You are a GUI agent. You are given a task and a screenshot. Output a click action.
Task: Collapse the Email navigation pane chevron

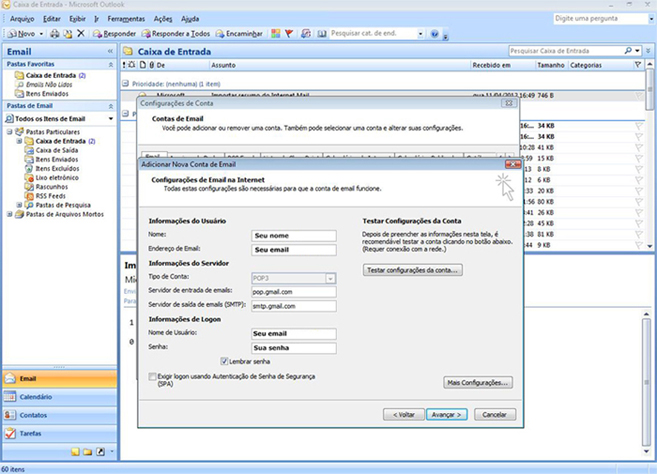[x=110, y=51]
